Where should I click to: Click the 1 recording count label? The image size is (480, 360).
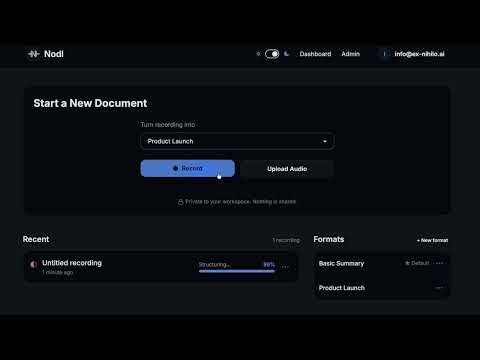click(x=286, y=240)
